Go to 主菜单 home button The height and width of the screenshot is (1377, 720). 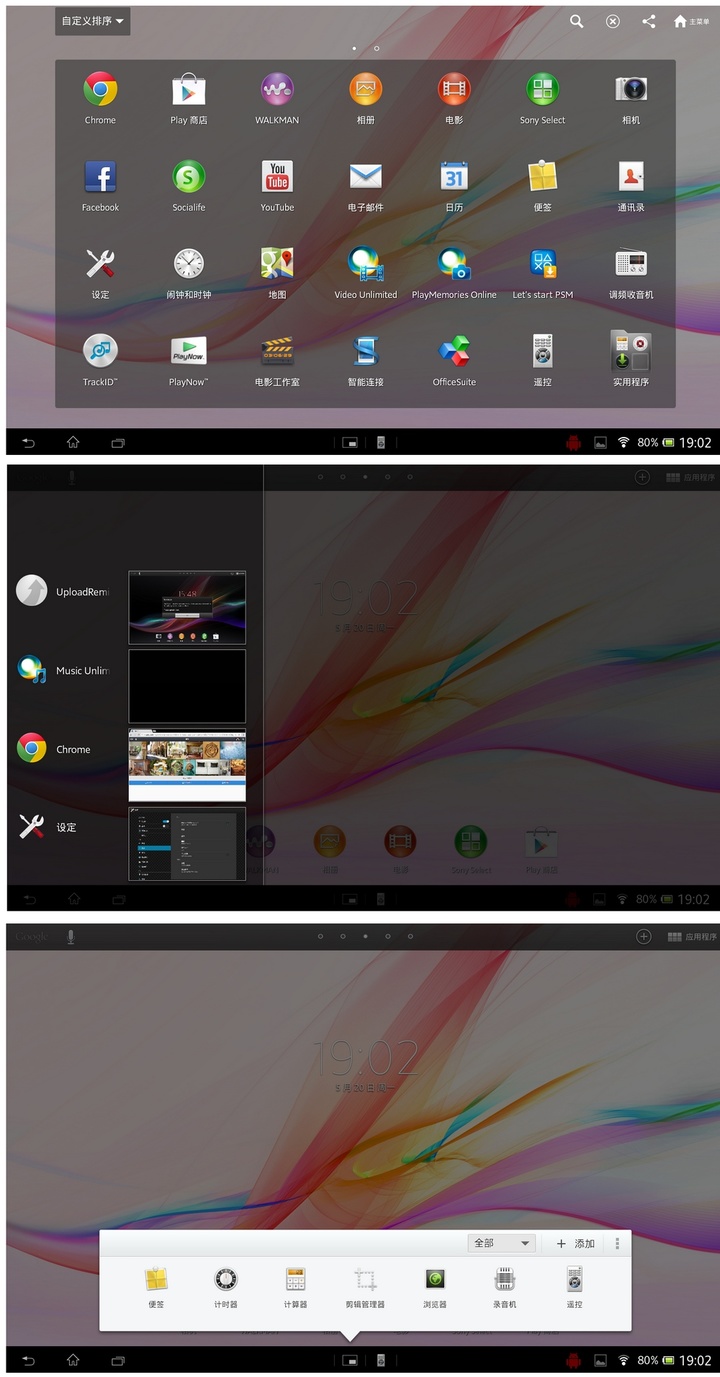pyautogui.click(x=692, y=21)
